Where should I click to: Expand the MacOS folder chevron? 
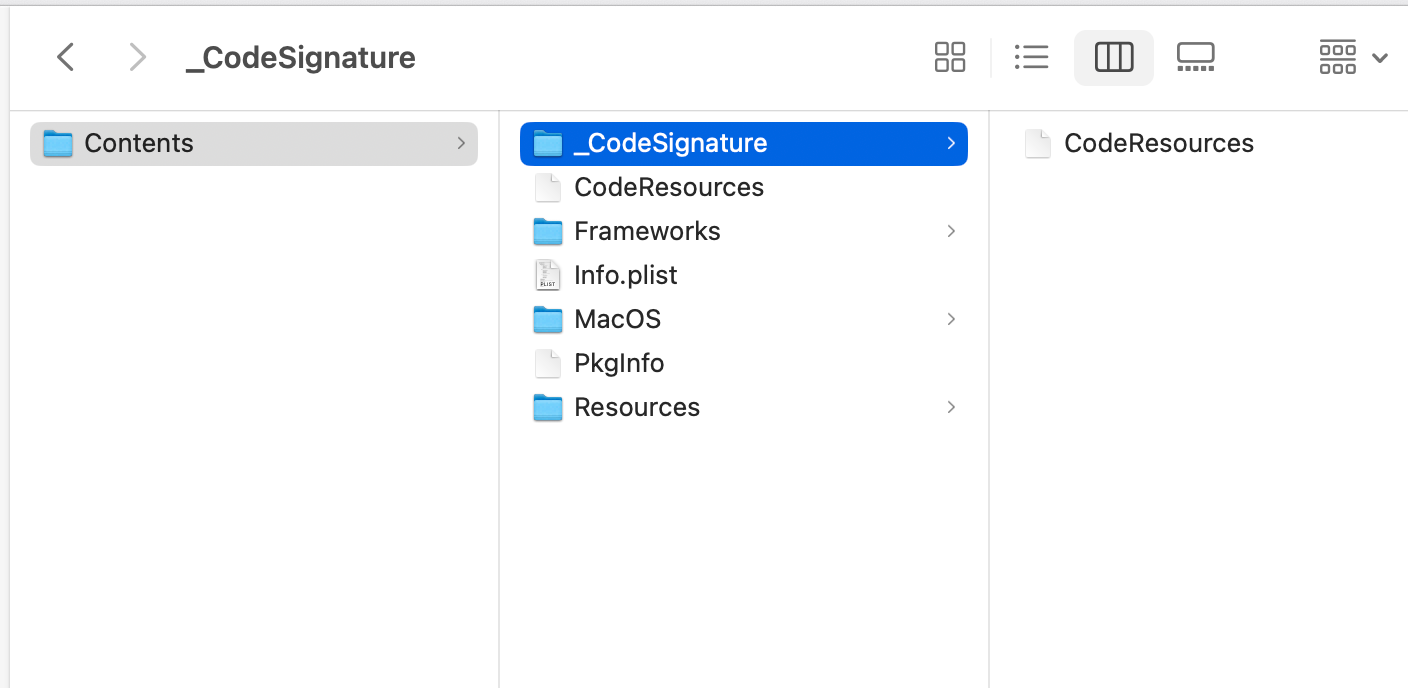coord(951,319)
